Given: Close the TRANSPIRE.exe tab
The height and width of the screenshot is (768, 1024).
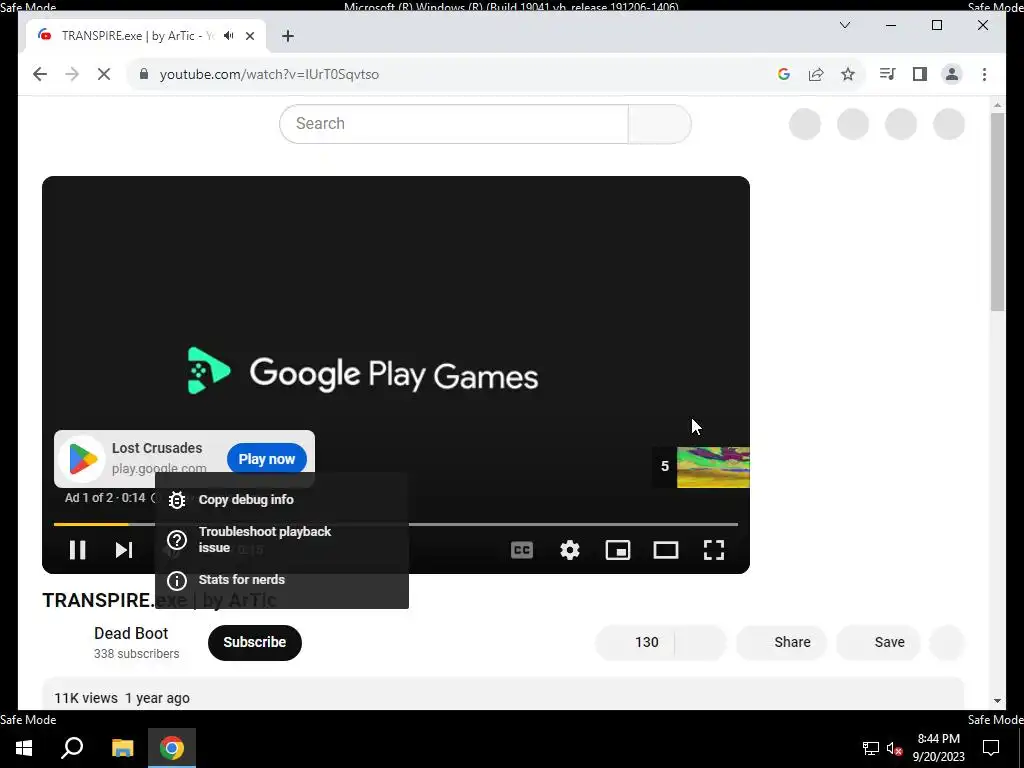Looking at the screenshot, I should (249, 36).
